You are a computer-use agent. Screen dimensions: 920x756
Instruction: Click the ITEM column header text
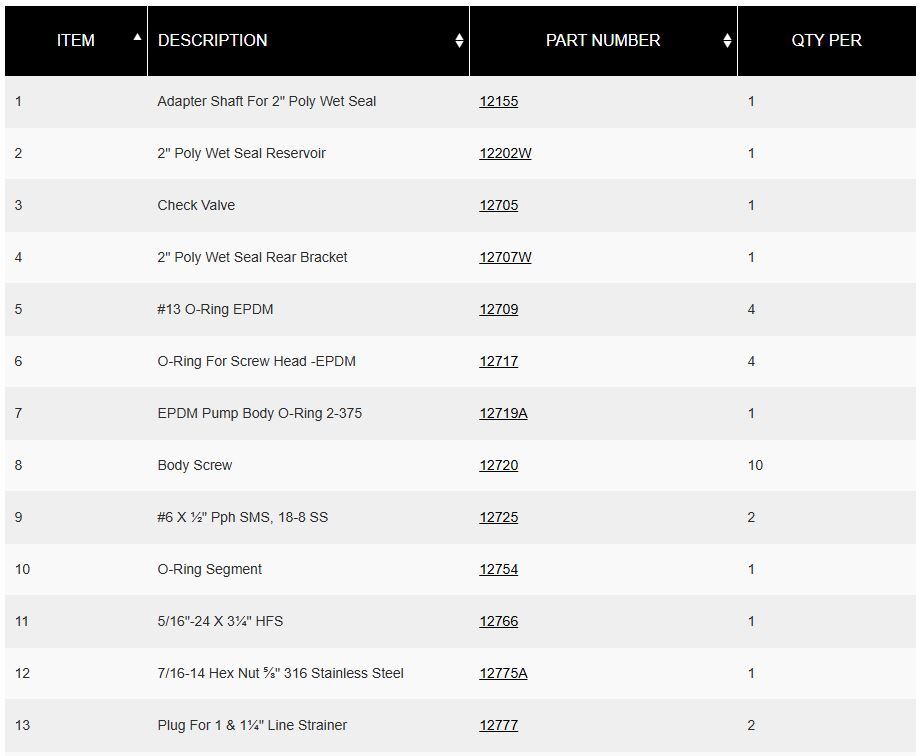(76, 41)
